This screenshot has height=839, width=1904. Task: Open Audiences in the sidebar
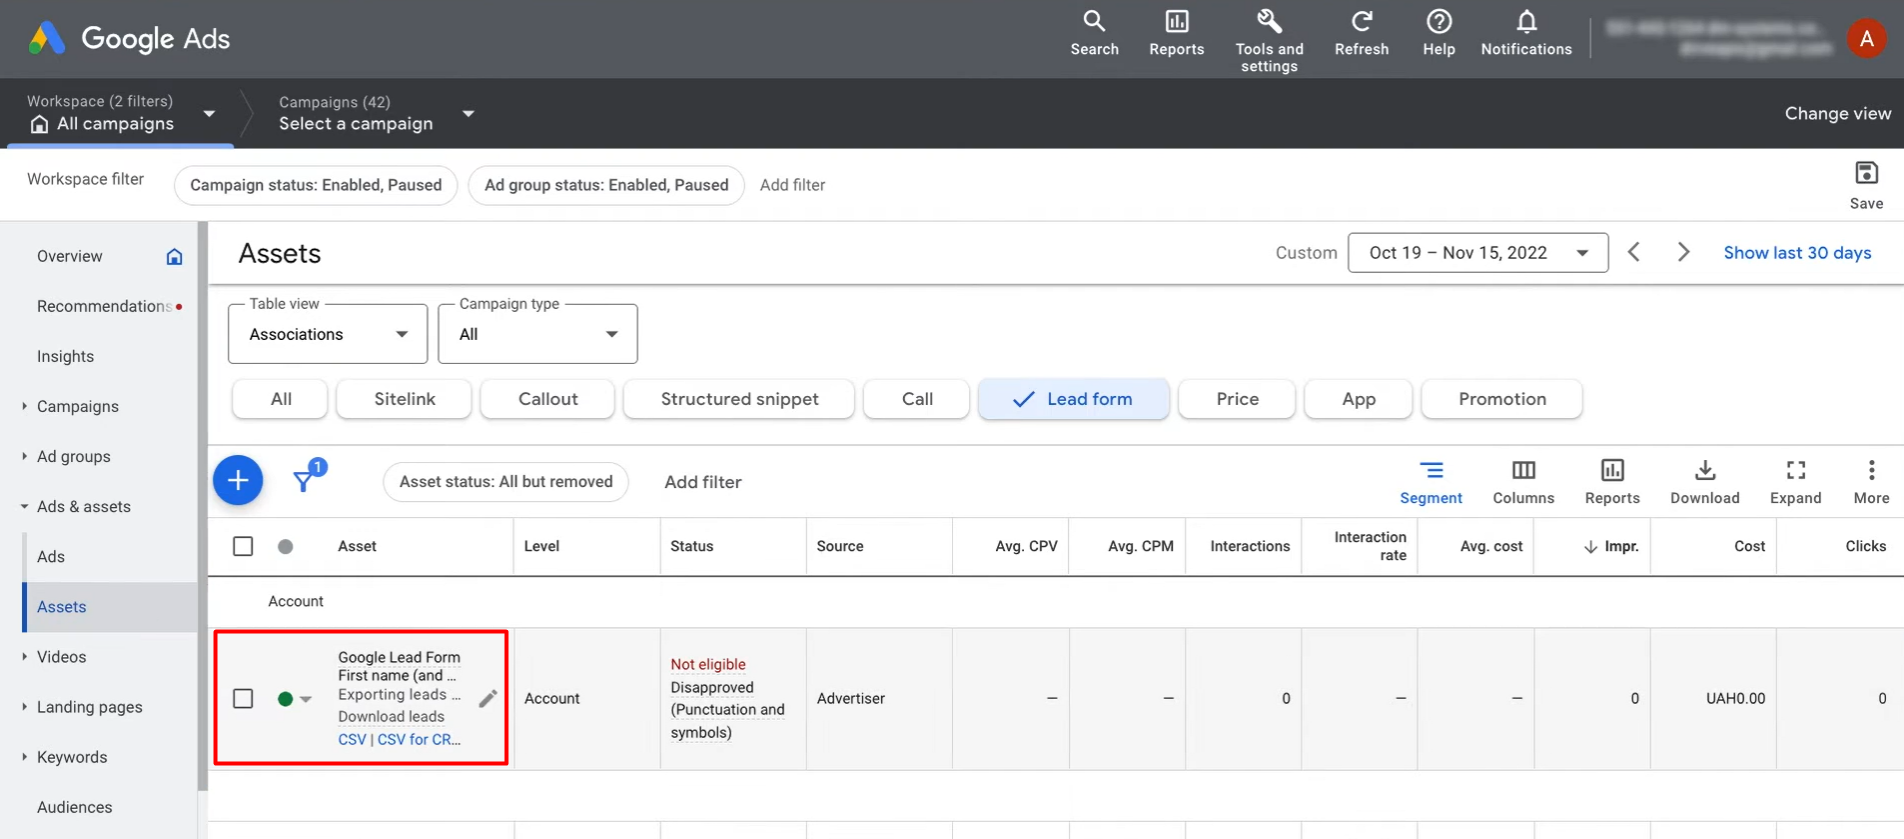pyautogui.click(x=74, y=807)
